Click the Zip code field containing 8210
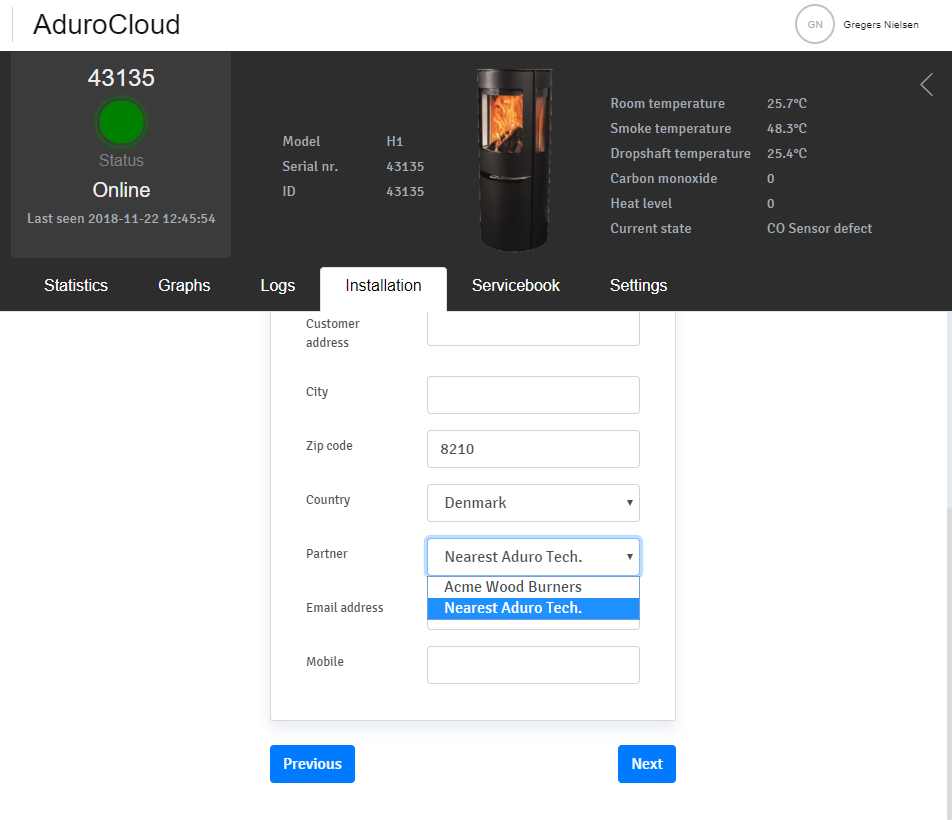Screen dimensions: 952x820 pyautogui.click(x=533, y=449)
